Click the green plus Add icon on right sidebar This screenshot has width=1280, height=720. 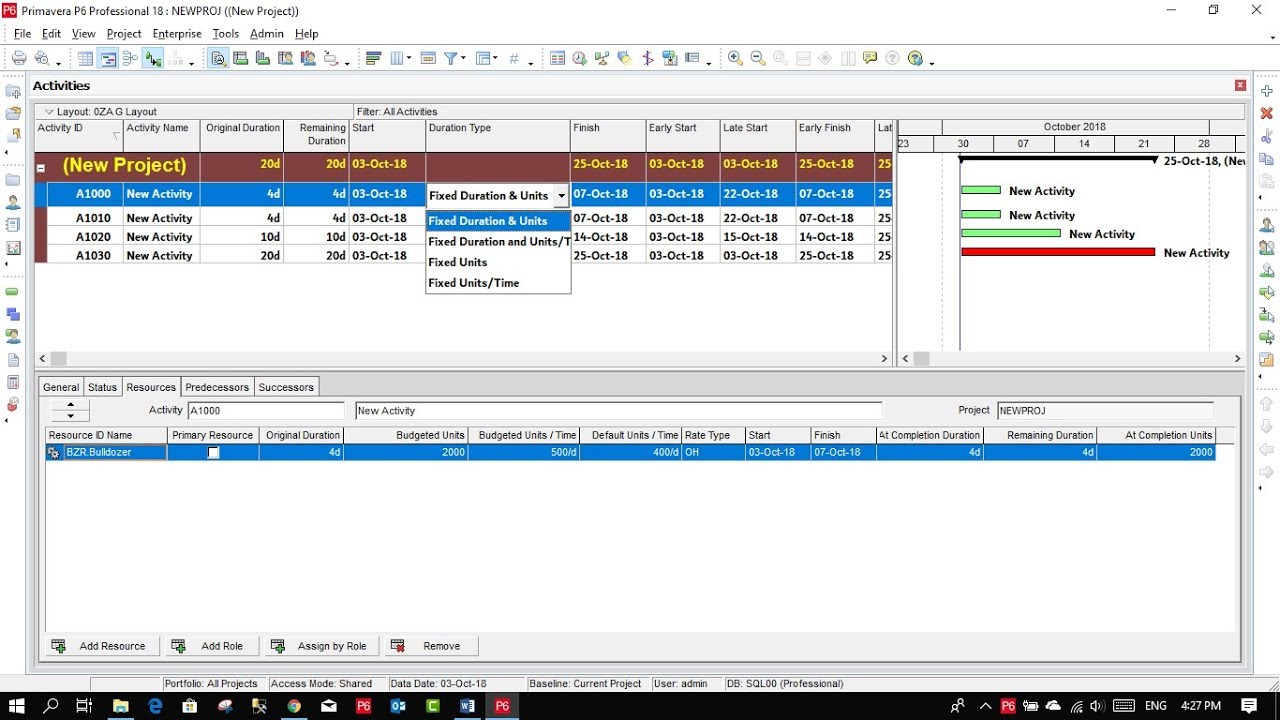tap(1266, 91)
